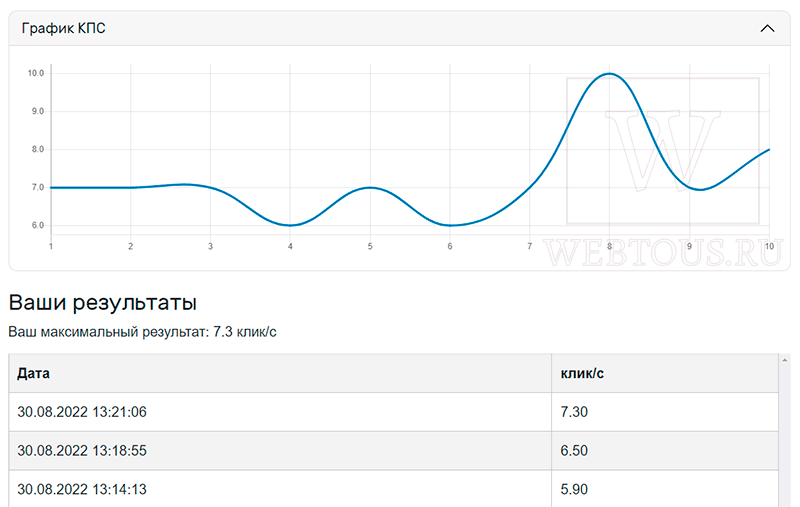Image resolution: width=800 pixels, height=507 pixels.
Task: Click the chart end point at second 10
Action: click(769, 149)
